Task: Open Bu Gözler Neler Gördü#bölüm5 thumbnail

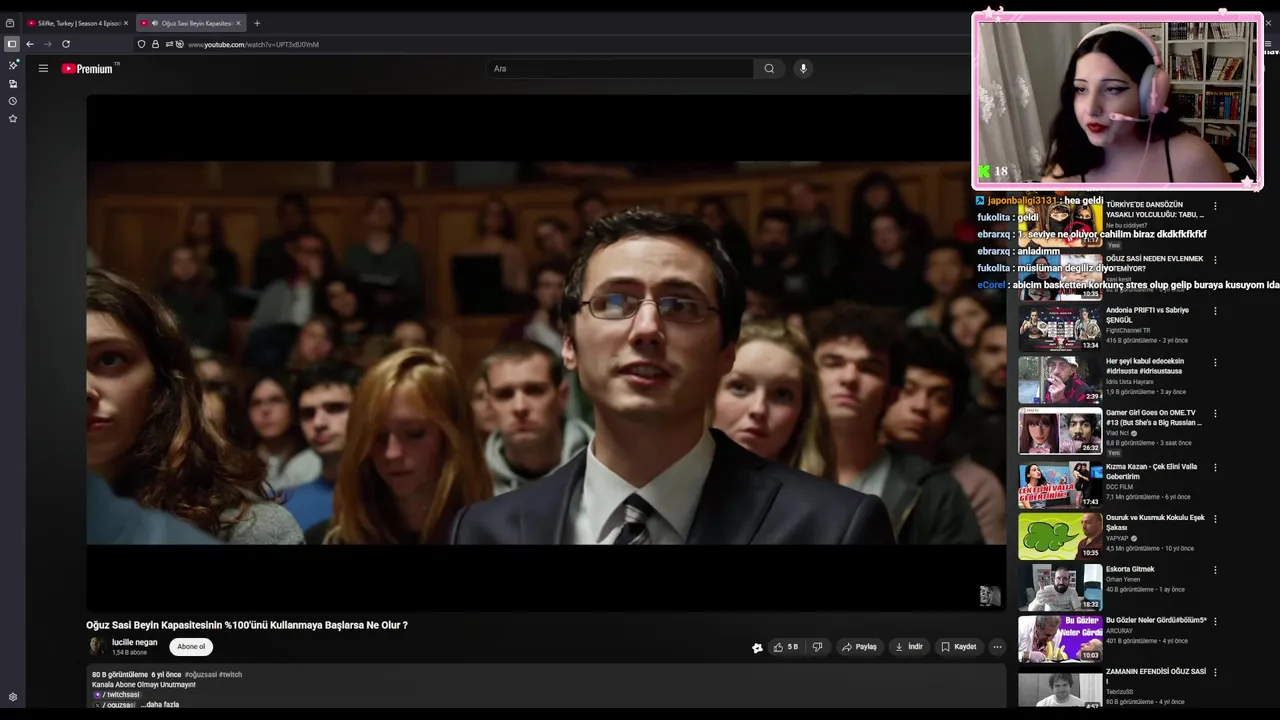Action: [1060, 638]
